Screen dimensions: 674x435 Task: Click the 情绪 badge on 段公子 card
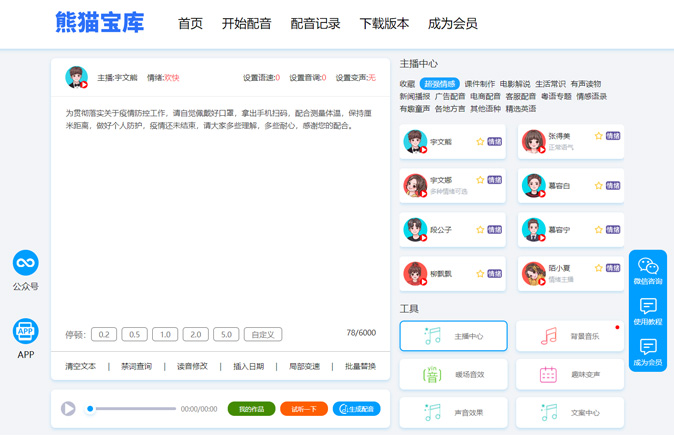tap(494, 230)
